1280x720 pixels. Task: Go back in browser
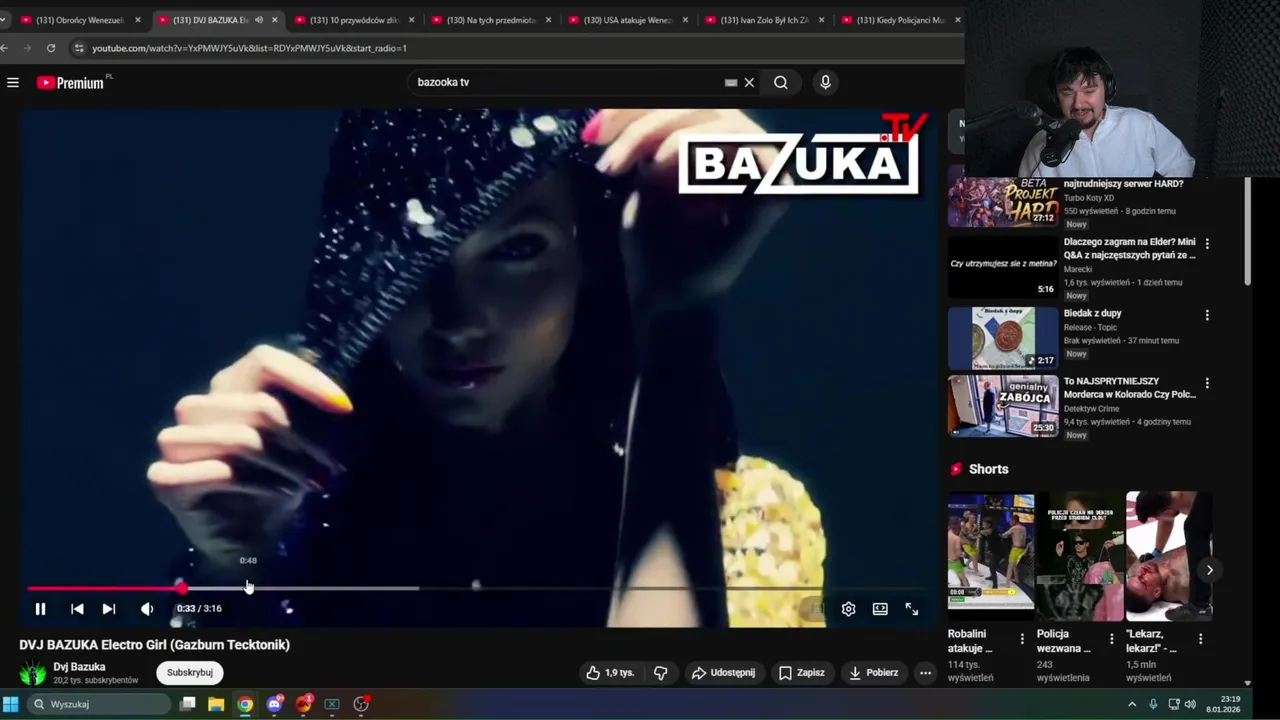pyautogui.click(x=4, y=48)
